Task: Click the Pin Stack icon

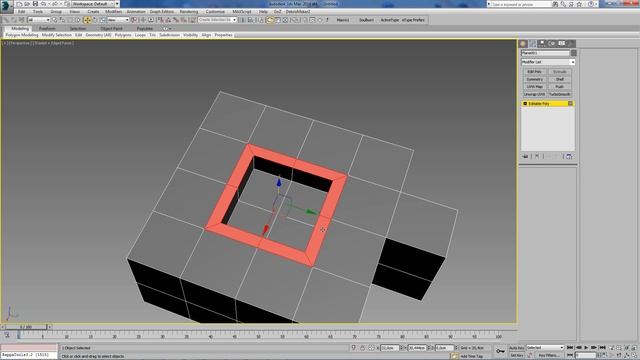Action: pos(525,156)
